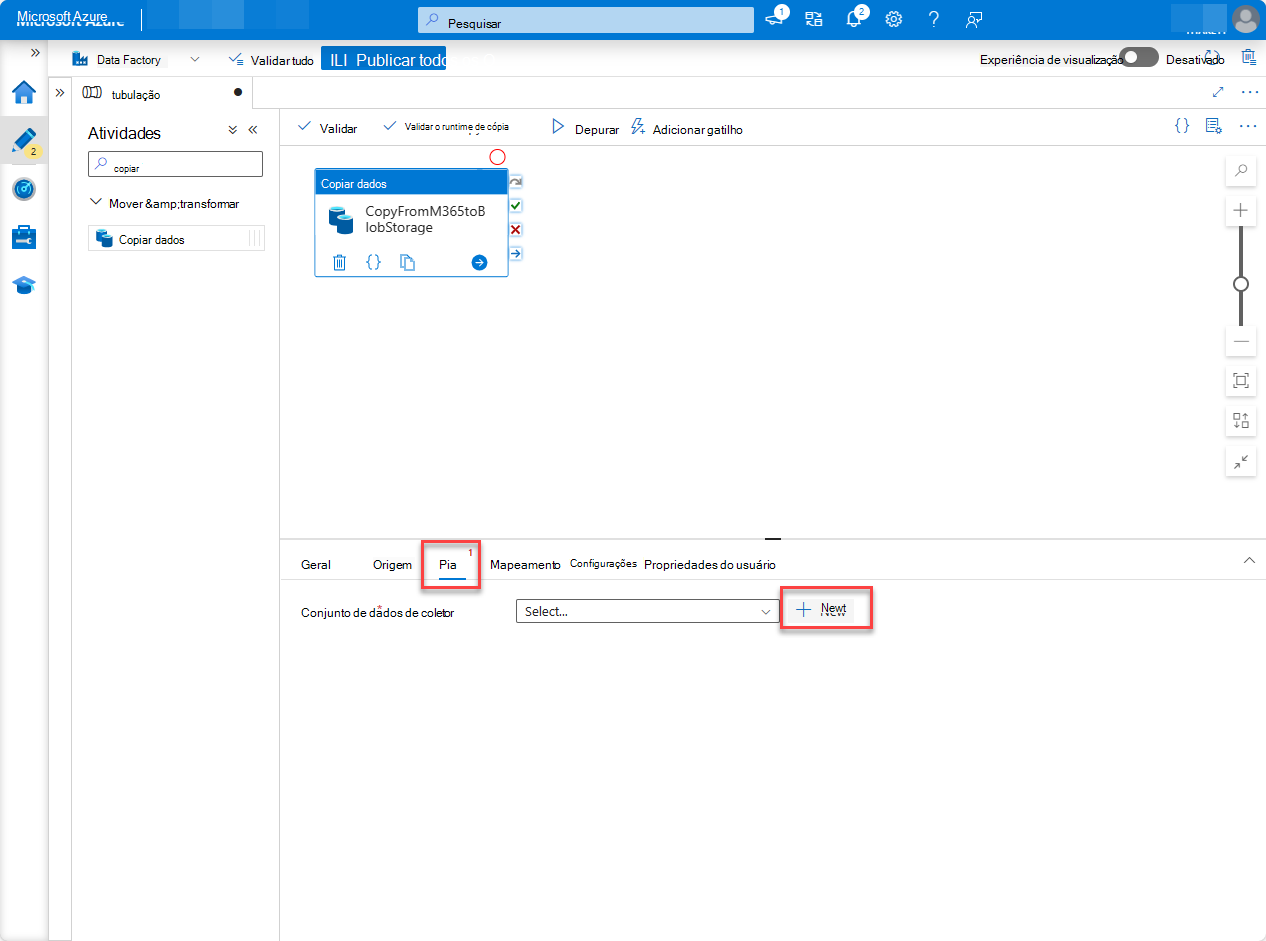This screenshot has width=1266, height=941.
Task: Open the Learning center graduation cap icon
Action: coord(22,285)
